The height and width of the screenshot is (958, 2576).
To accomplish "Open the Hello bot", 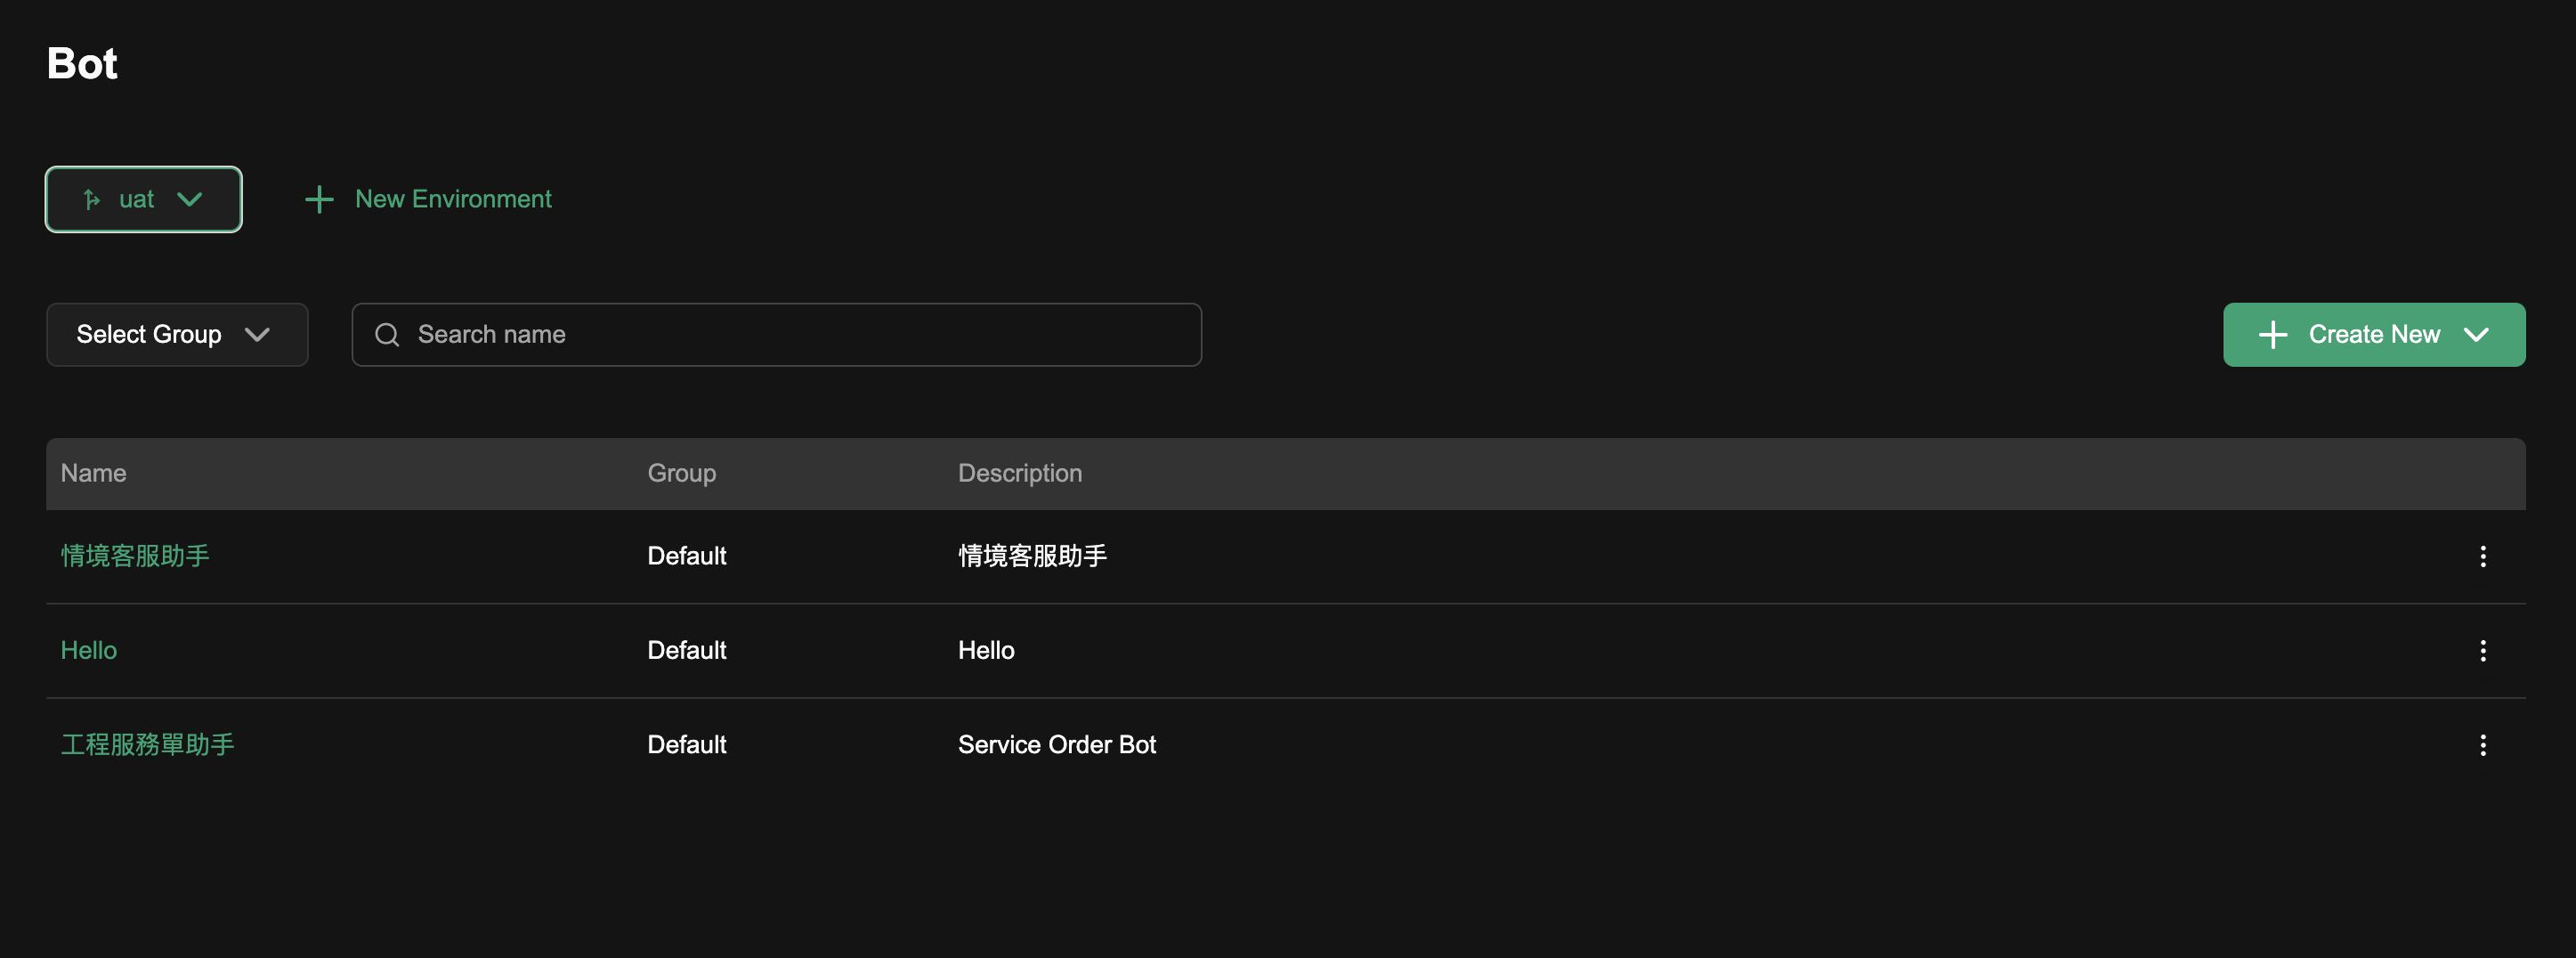I will coord(89,651).
